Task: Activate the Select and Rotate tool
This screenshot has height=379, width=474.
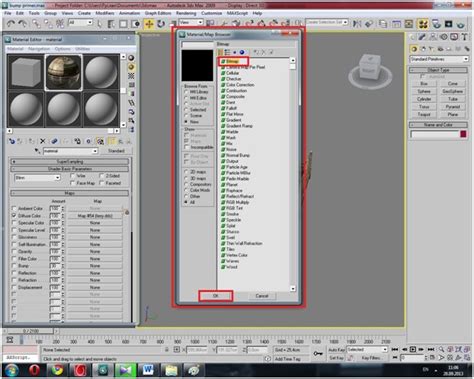Action: click(x=161, y=24)
